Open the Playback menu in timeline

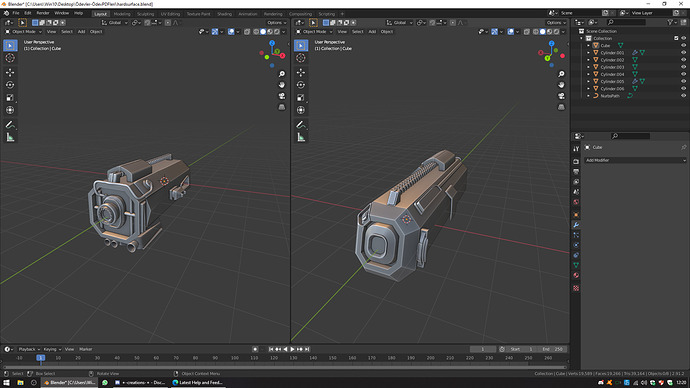click(29, 349)
